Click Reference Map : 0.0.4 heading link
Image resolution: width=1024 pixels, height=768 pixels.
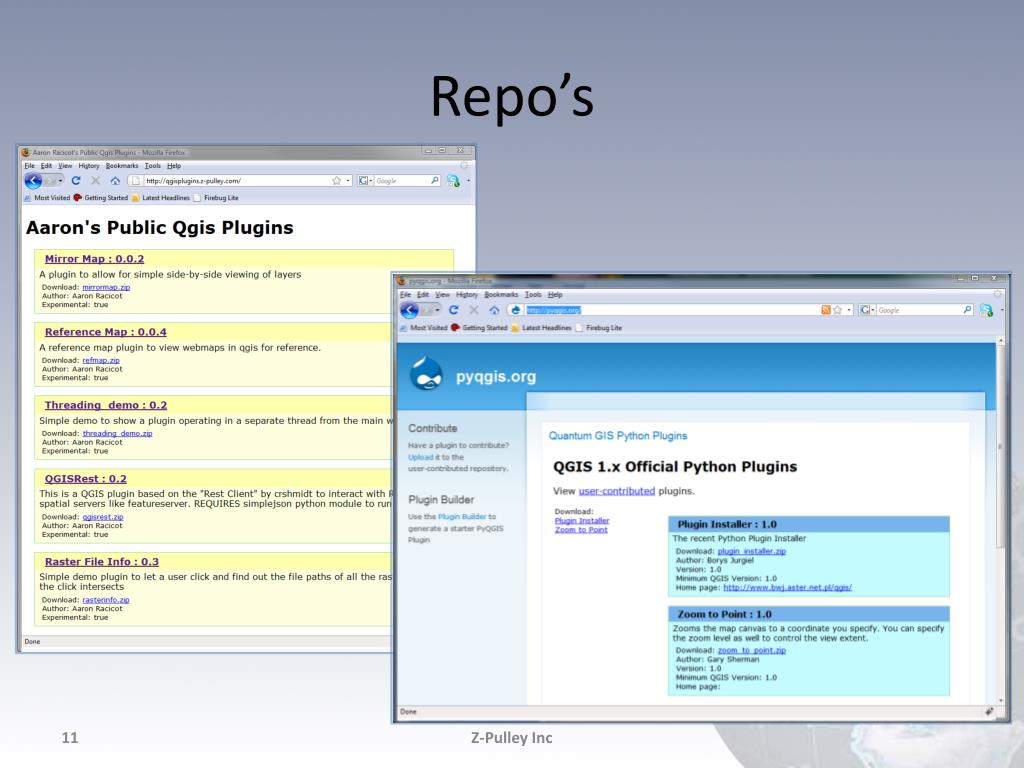click(x=105, y=332)
